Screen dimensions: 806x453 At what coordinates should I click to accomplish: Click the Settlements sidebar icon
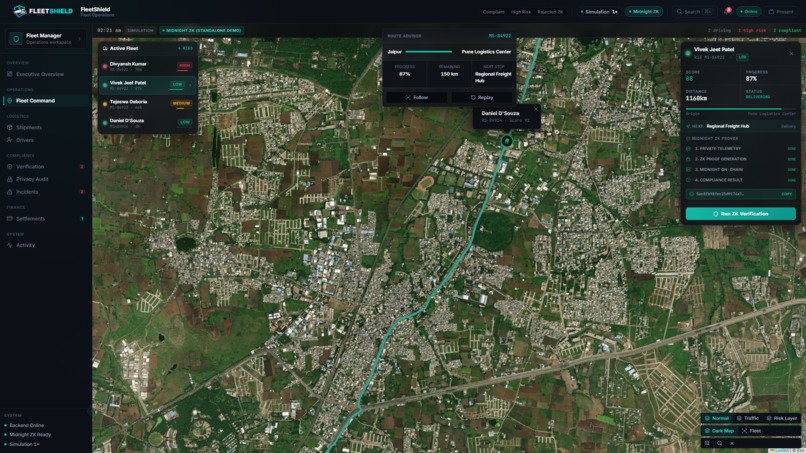pyautogui.click(x=9, y=219)
